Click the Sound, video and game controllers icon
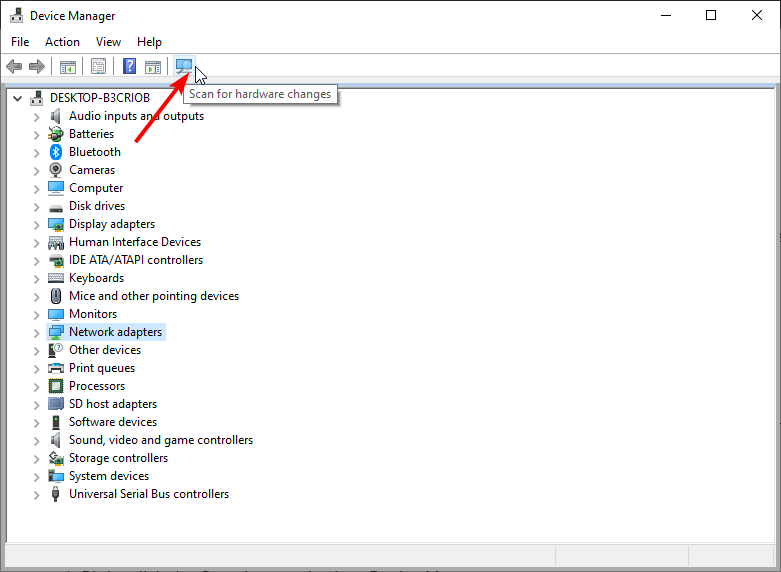781x572 pixels. 55,440
